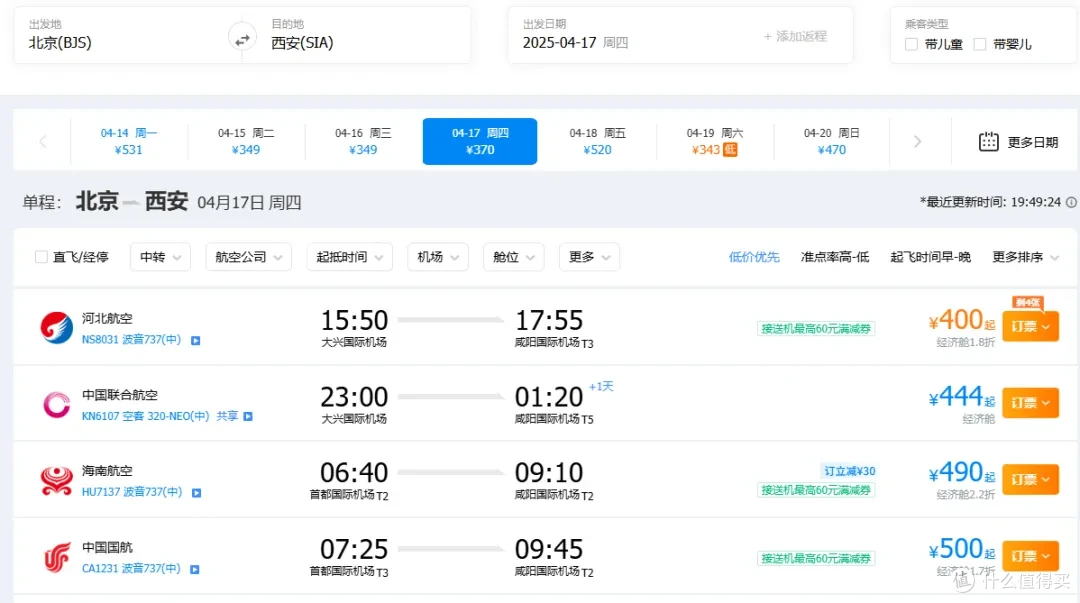Select the 04-15 周二 ¥349 date tab
This screenshot has height=603, width=1080.
(246, 141)
